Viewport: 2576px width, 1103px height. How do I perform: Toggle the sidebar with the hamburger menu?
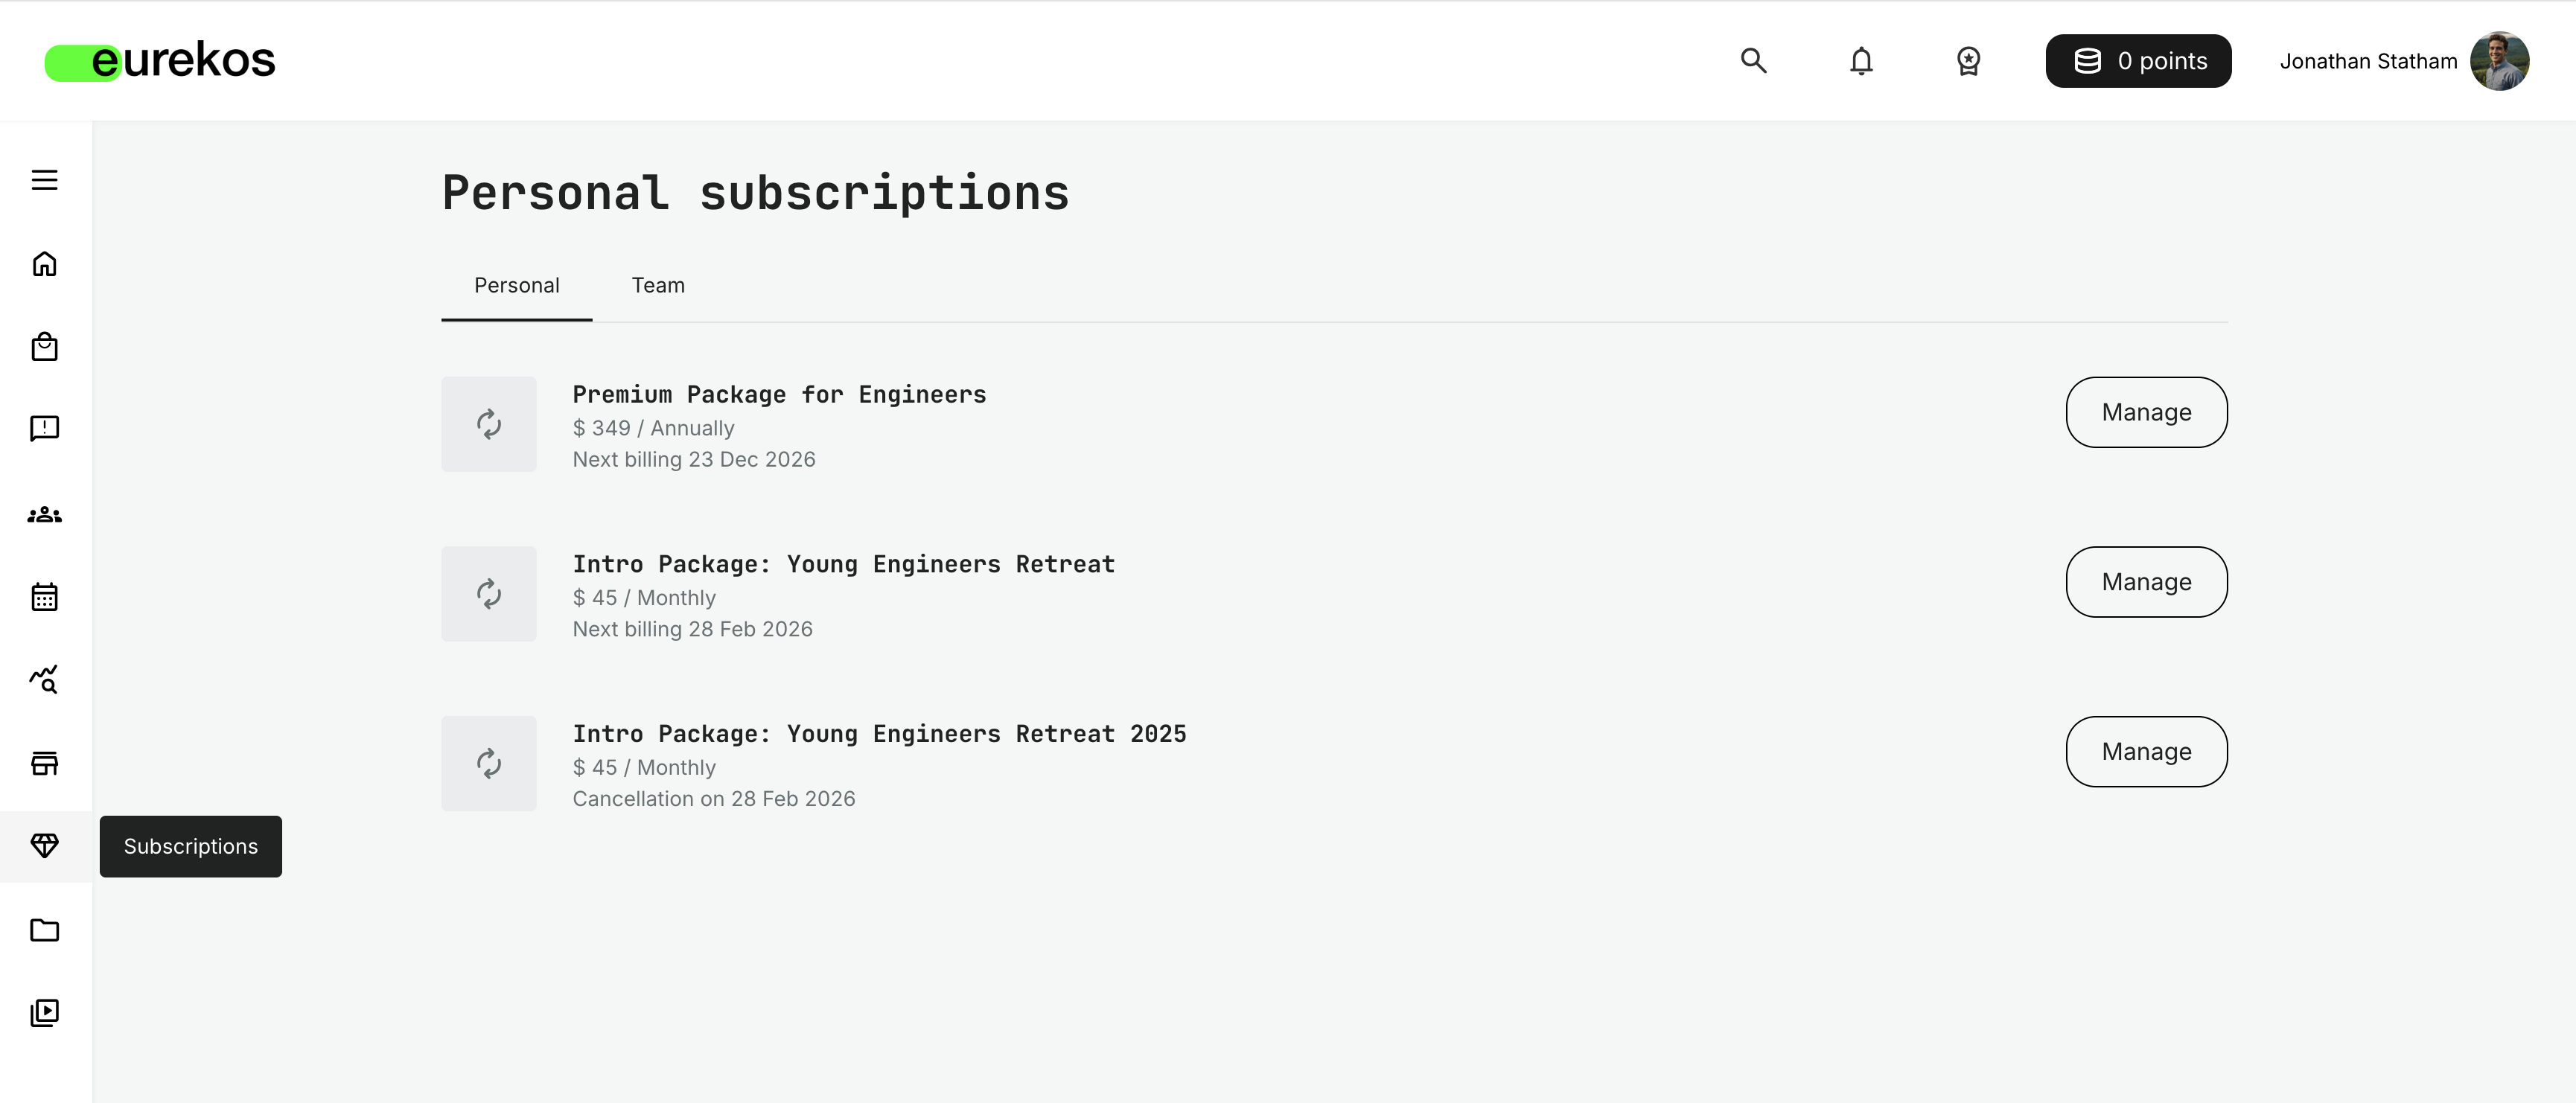point(45,180)
